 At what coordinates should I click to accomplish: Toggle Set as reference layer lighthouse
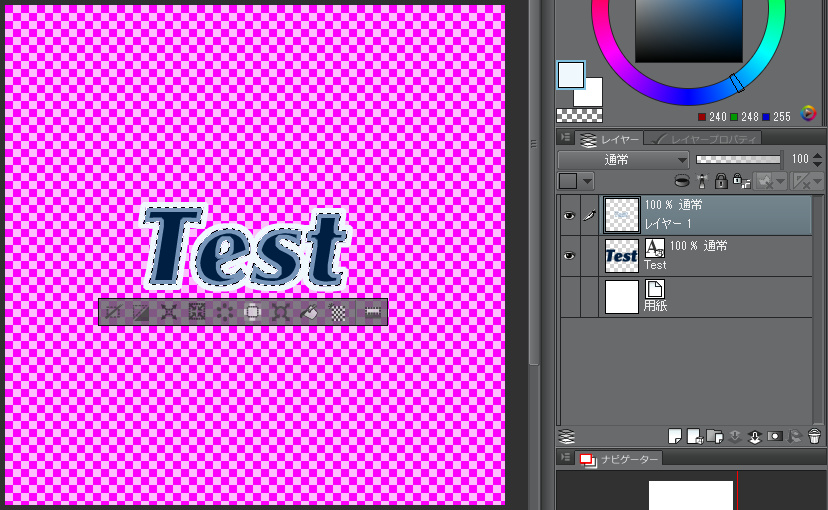tap(702, 181)
